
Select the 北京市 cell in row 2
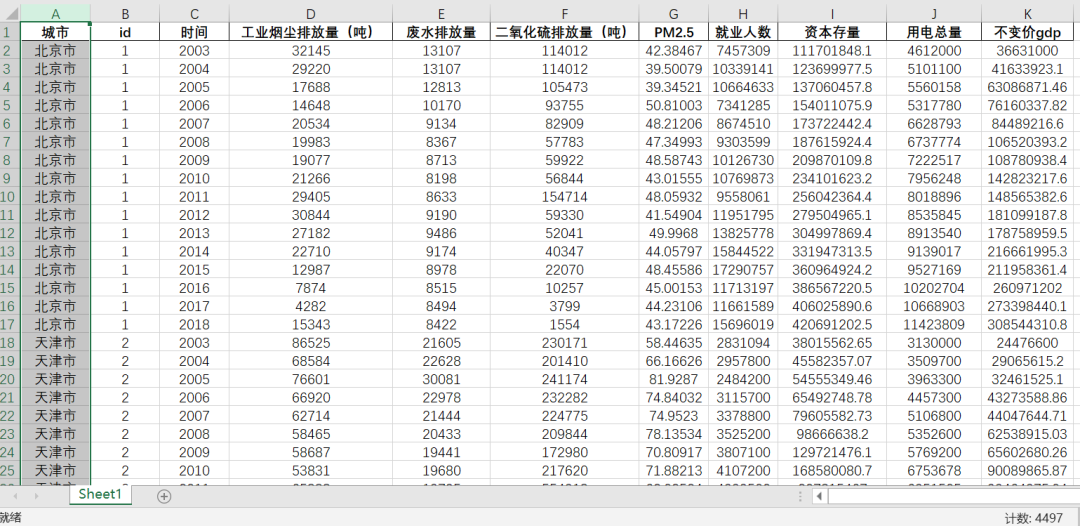point(56,50)
